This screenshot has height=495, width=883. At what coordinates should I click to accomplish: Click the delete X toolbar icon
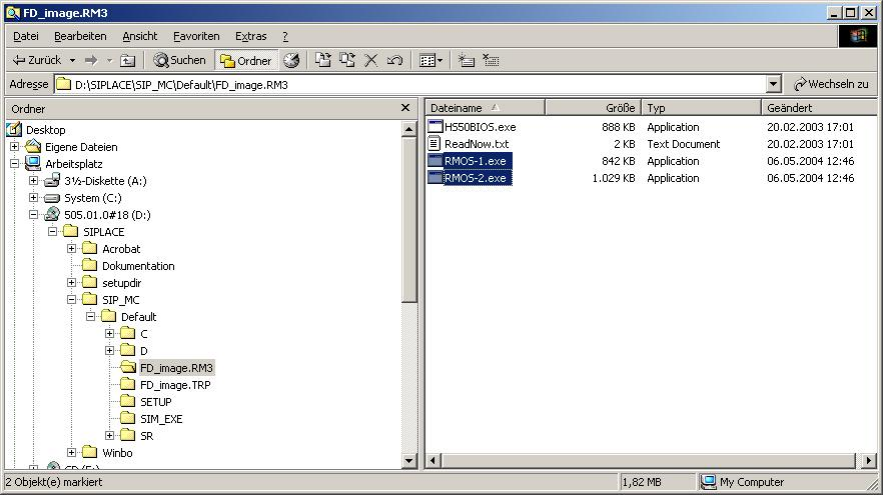[371, 60]
